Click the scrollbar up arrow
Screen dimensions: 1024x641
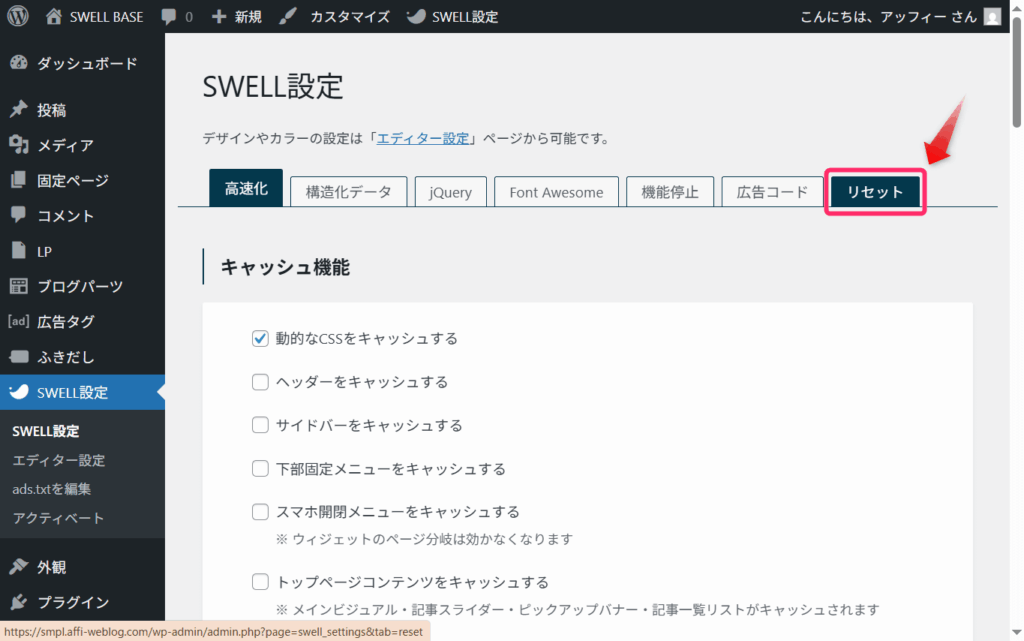[1017, 7]
